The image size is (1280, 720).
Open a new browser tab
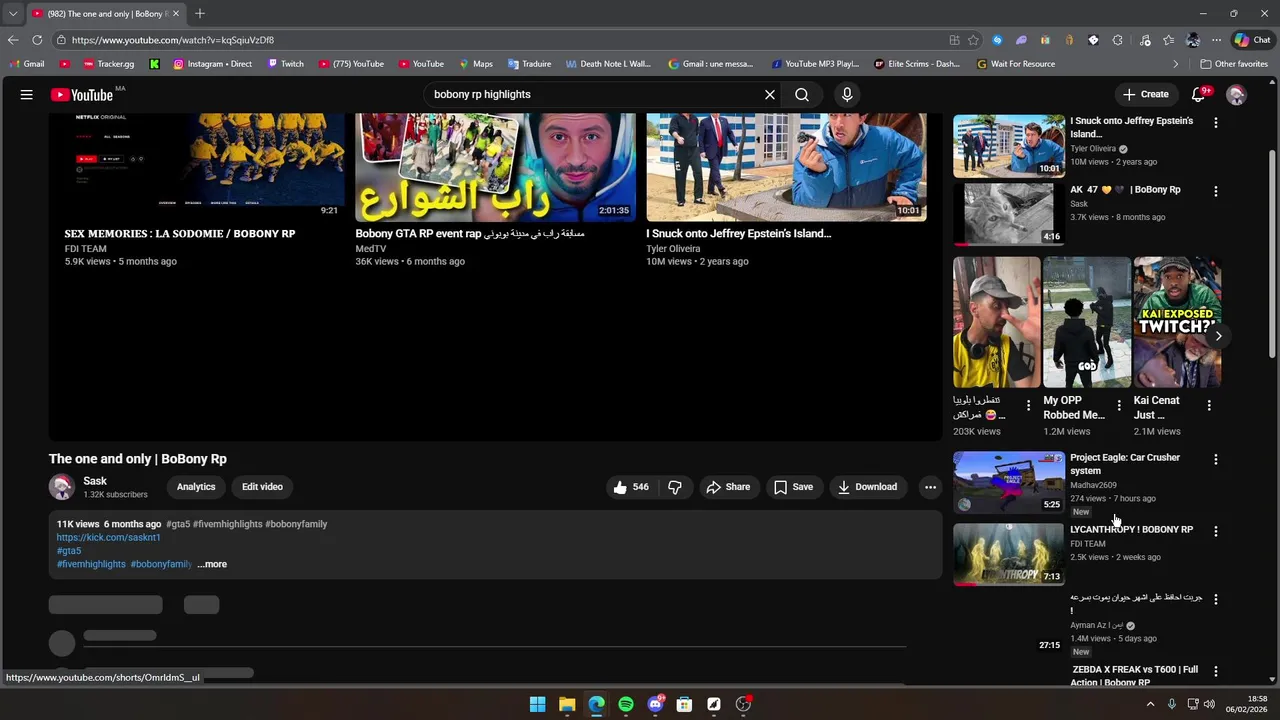point(199,14)
